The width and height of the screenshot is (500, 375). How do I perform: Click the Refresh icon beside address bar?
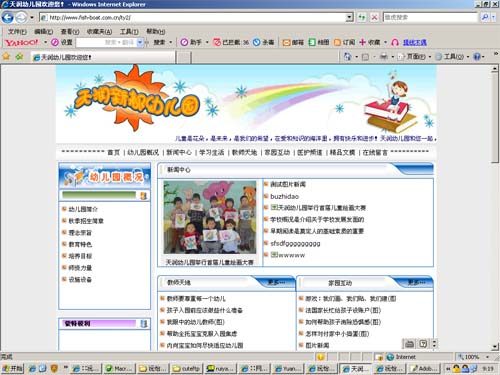click(x=362, y=17)
